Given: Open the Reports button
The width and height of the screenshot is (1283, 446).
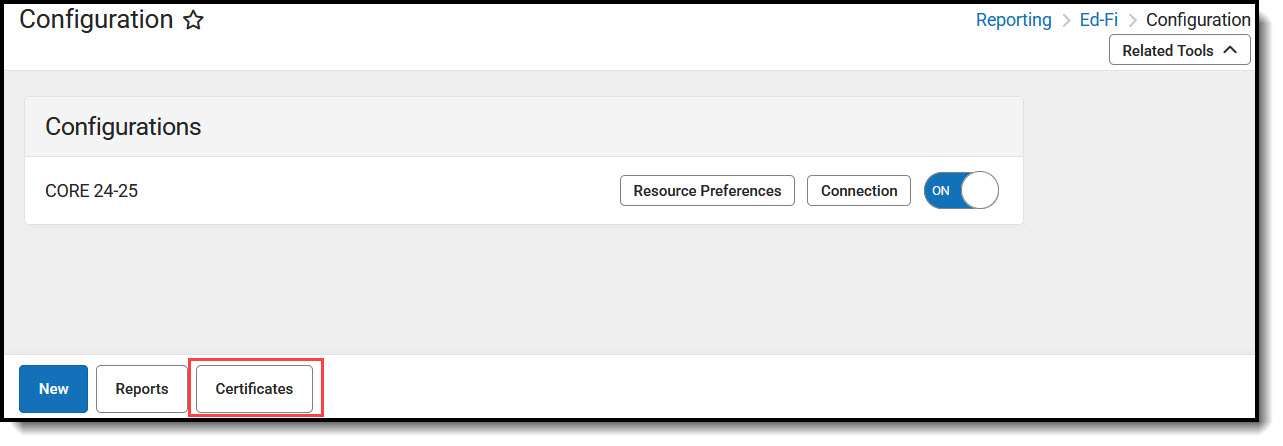Looking at the screenshot, I should click(141, 389).
